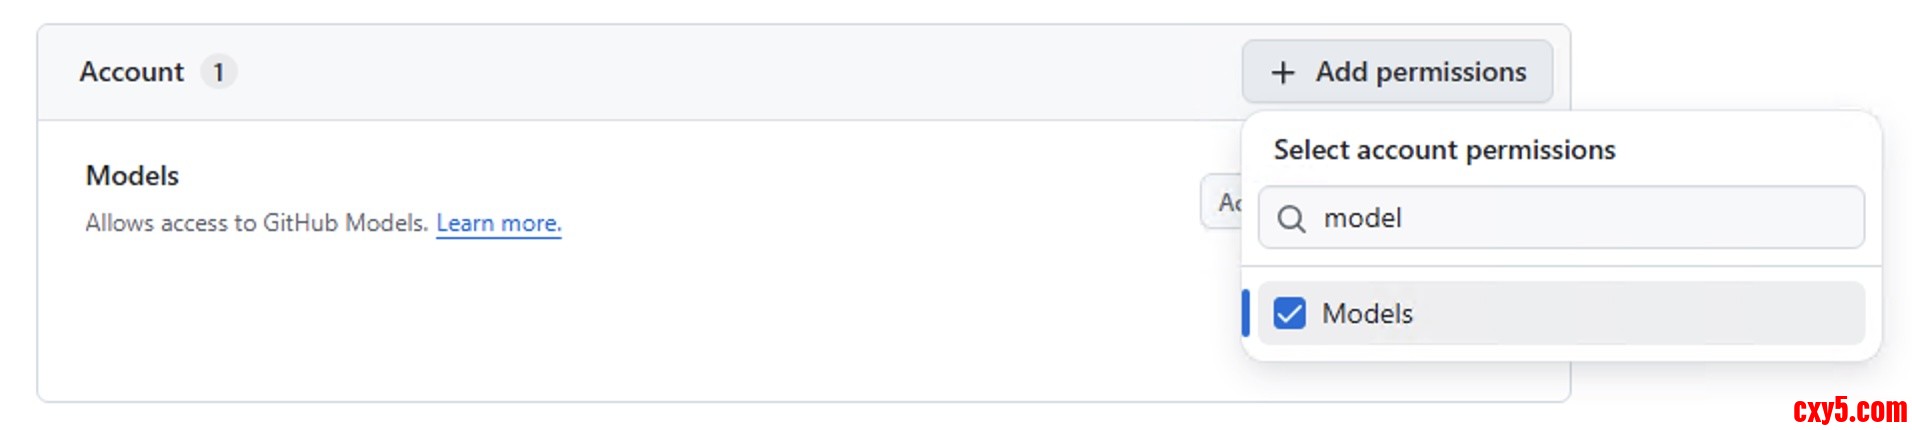
Task: Click the Models permission heading
Action: (x=132, y=176)
